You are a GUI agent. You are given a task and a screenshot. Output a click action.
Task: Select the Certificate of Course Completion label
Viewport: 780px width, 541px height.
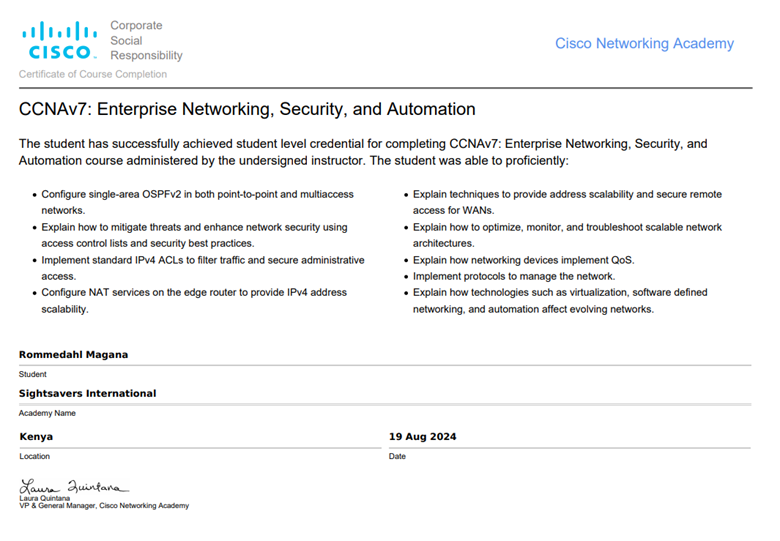tap(93, 74)
